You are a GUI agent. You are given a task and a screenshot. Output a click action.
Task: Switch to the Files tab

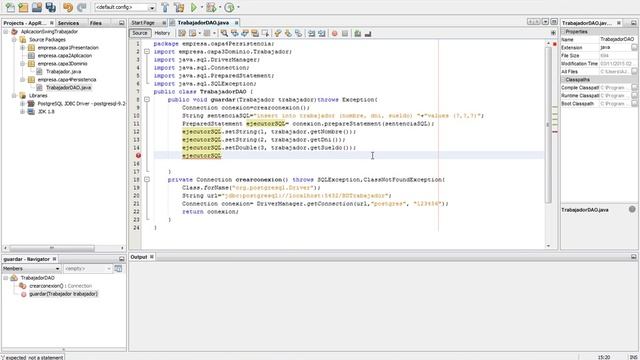pos(96,23)
